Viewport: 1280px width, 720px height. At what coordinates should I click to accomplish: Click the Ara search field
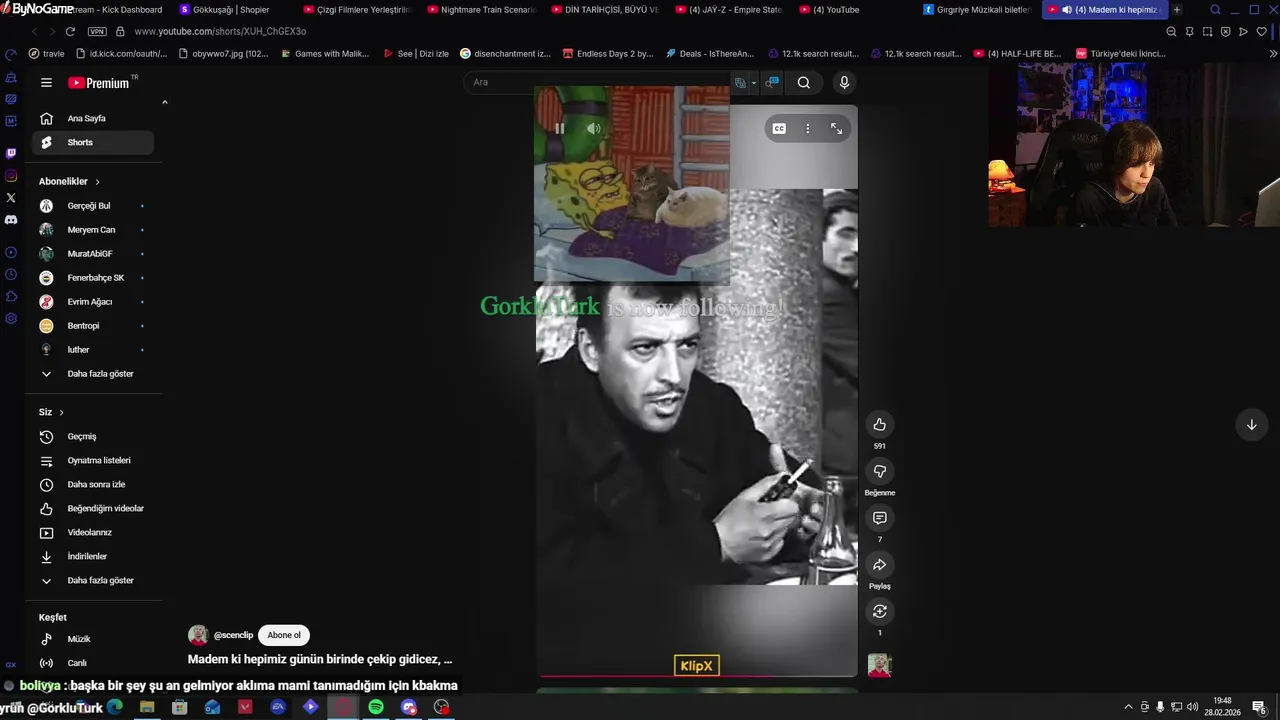(598, 82)
